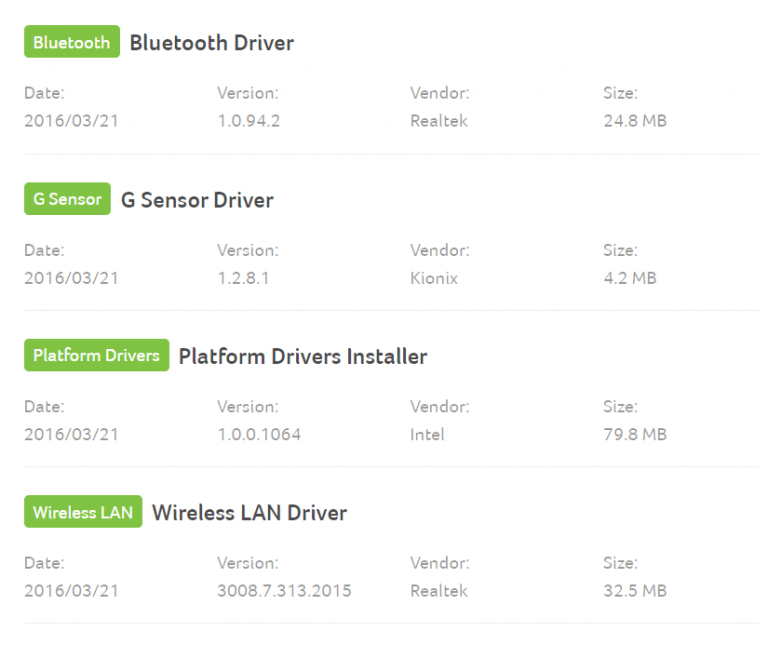Select Platform Drivers version 1.0.0.1064
The image size is (768, 645).
click(259, 434)
